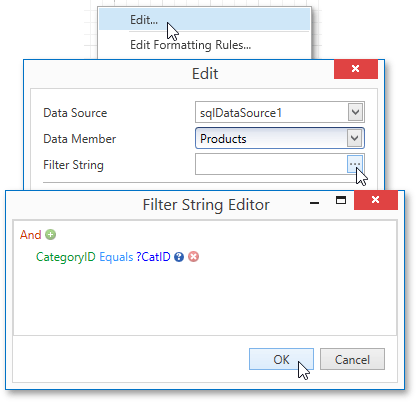Close the Filter String Editor window
Image resolution: width=416 pixels, height=402 pixels.
coord(376,200)
